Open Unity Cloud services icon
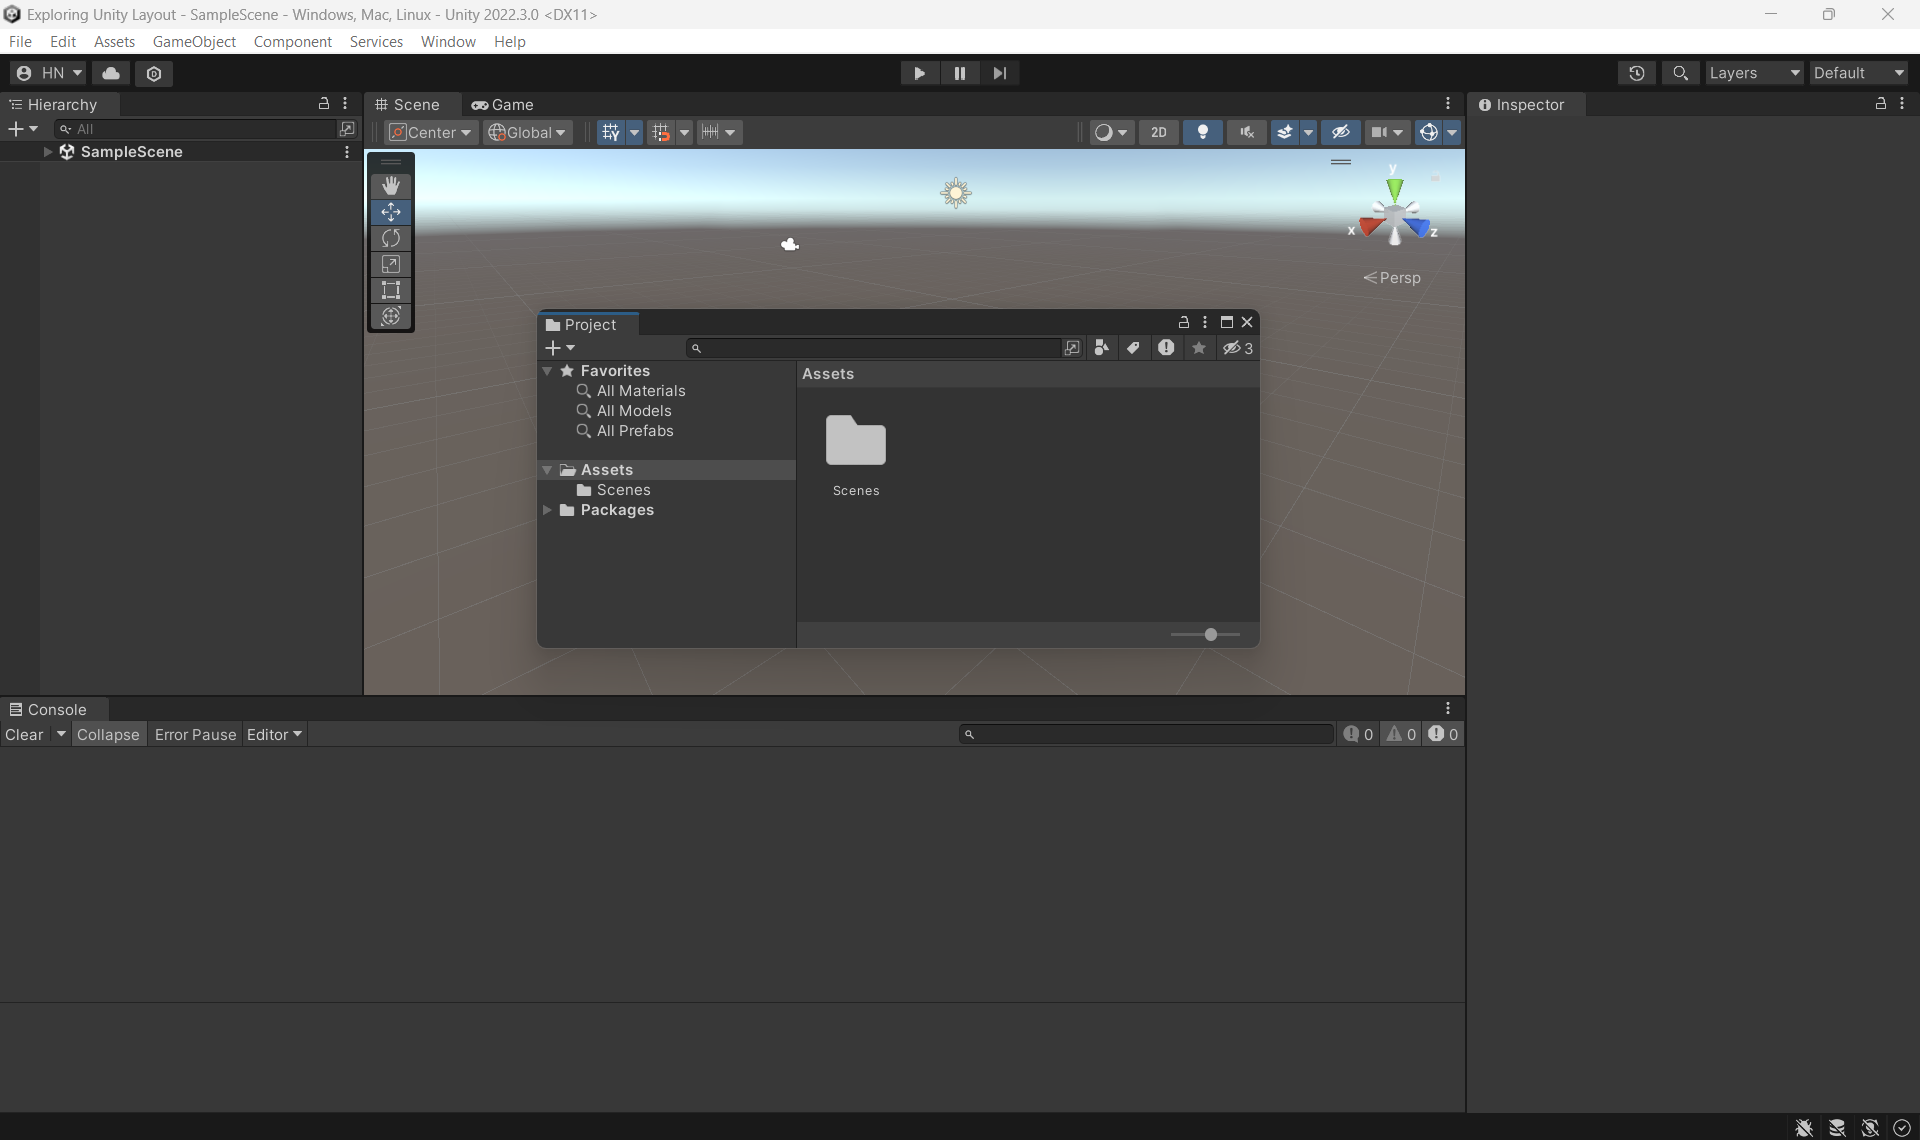This screenshot has width=1920, height=1140. (111, 73)
